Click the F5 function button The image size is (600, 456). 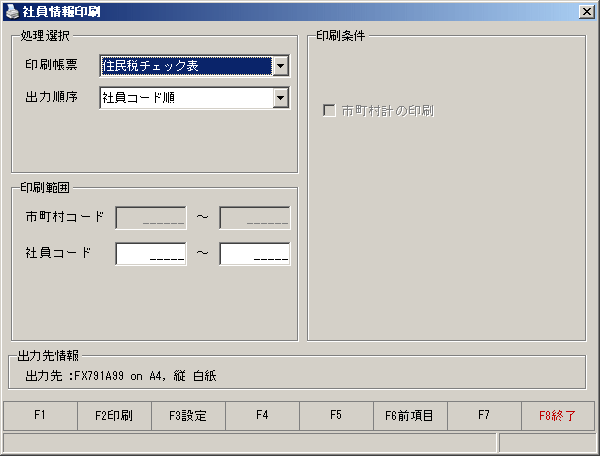[x=336, y=415]
